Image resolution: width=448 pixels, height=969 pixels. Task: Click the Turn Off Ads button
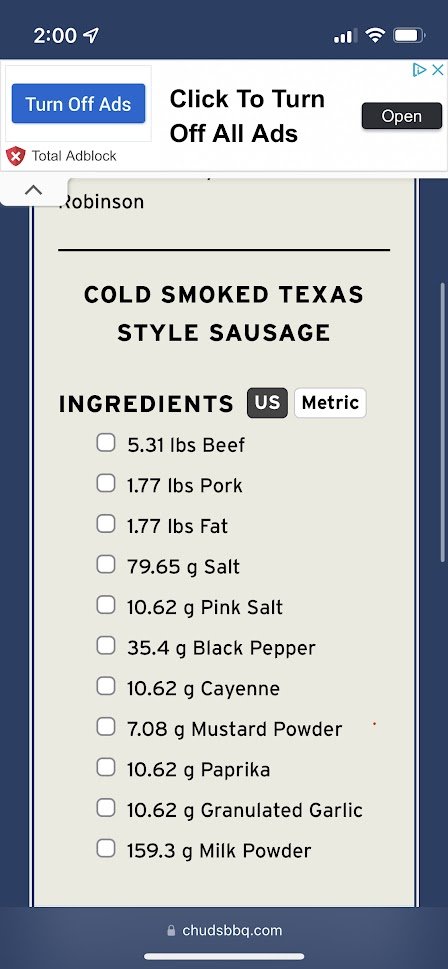pyautogui.click(x=78, y=104)
